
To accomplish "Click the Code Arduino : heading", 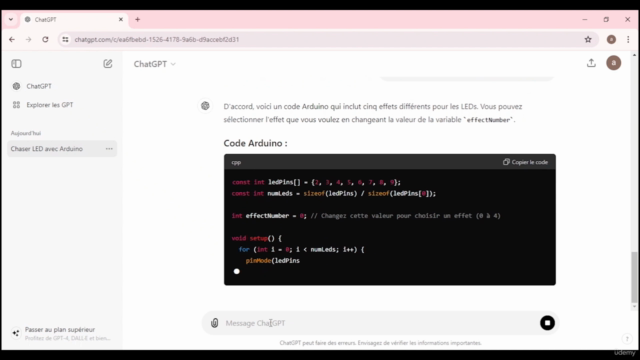I will point(255,143).
